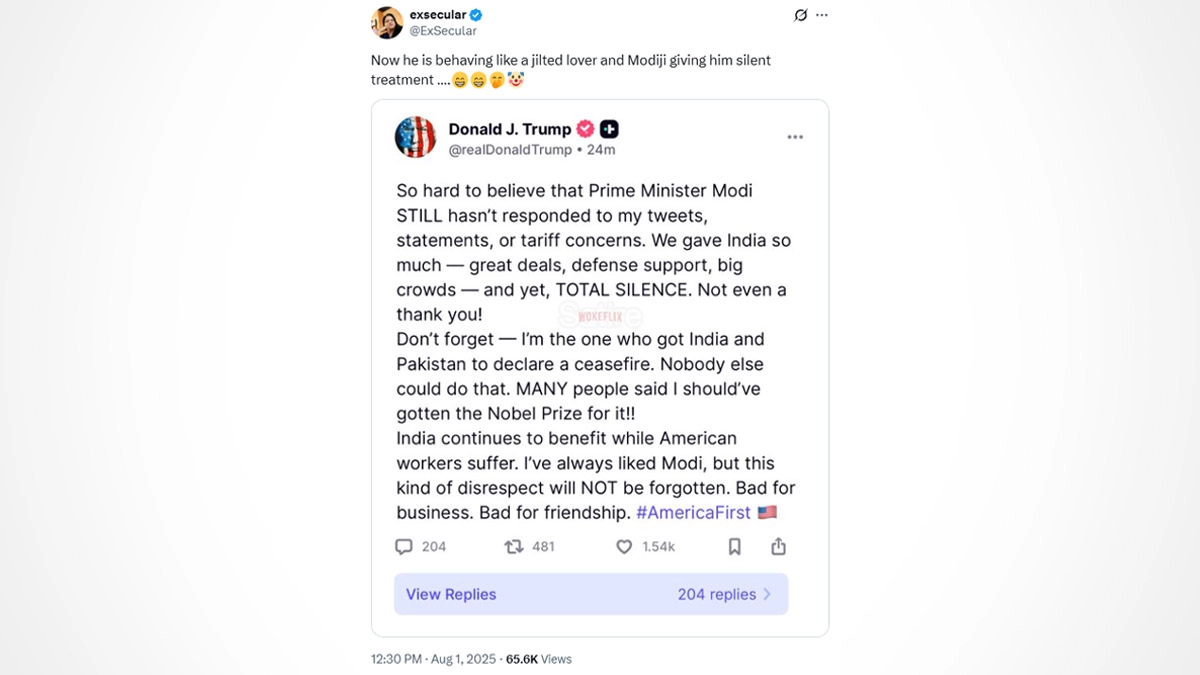The image size is (1200, 675).
Task: Click the black plus badge next to Trump's name
Action: (x=609, y=129)
